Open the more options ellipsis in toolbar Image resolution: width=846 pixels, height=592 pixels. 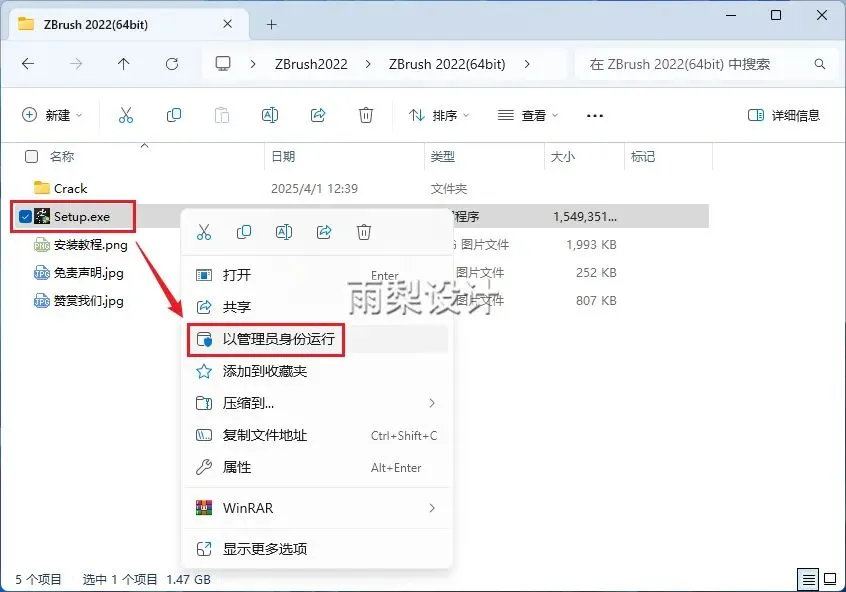click(x=595, y=115)
